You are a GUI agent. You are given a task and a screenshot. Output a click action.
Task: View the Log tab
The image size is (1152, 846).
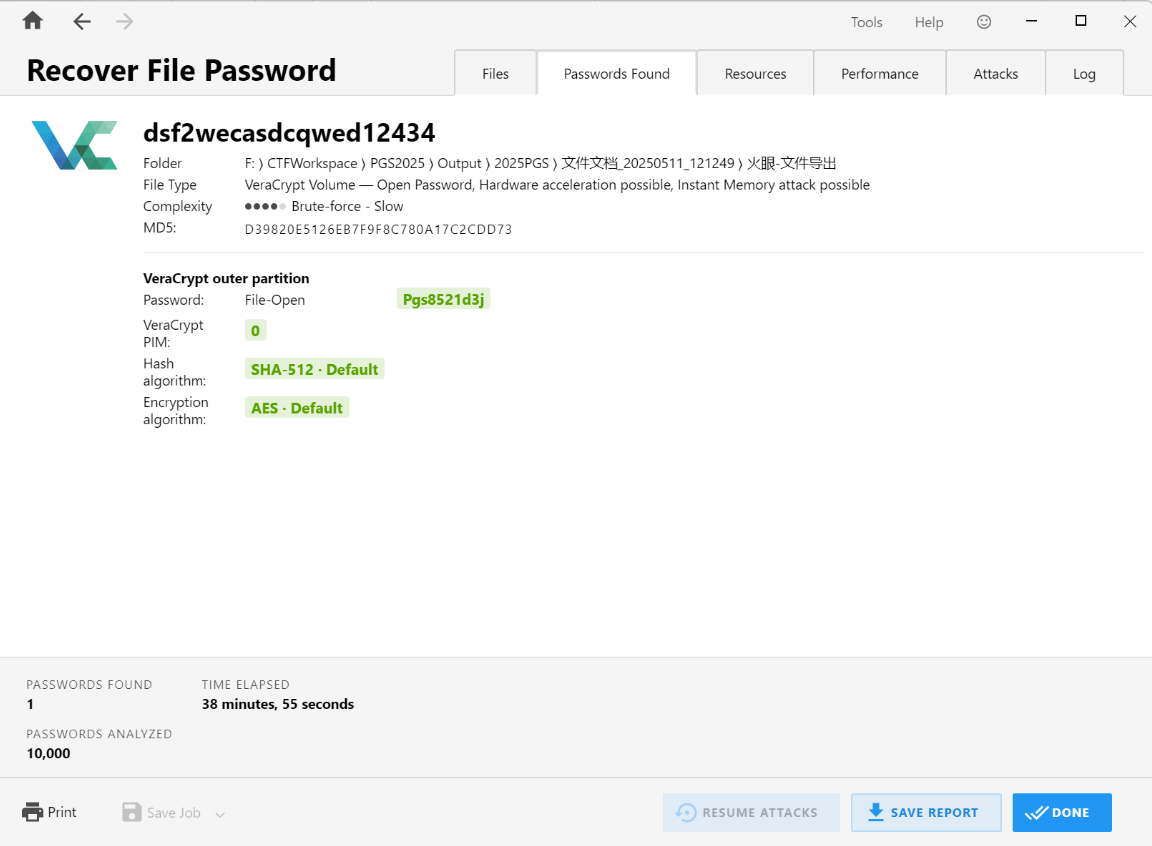click(1084, 74)
